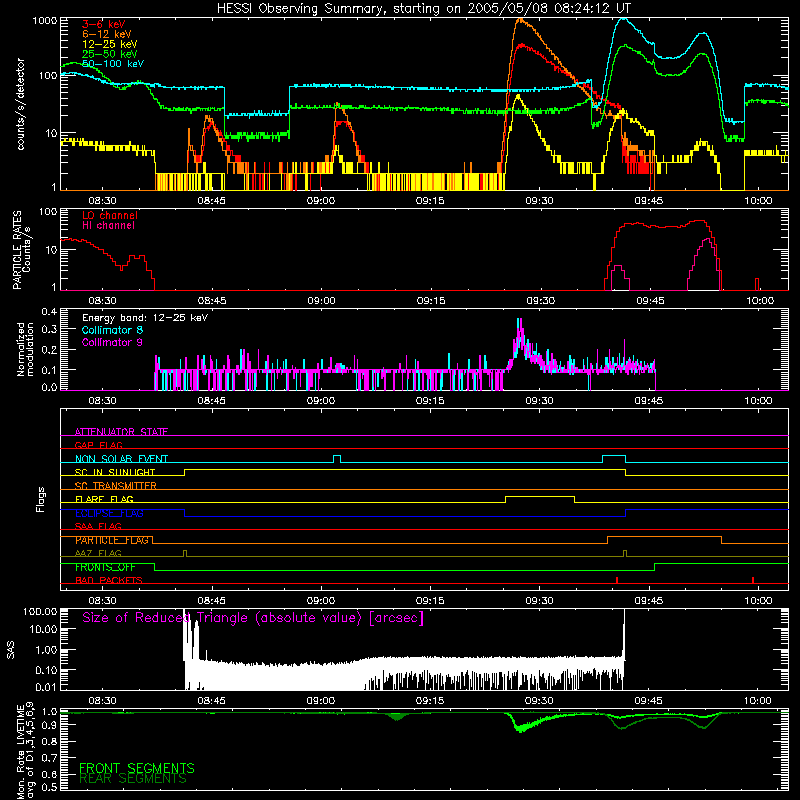The image size is (800, 800).
Task: Click the 0.3 modulation axis tick label
Action: click(x=49, y=329)
